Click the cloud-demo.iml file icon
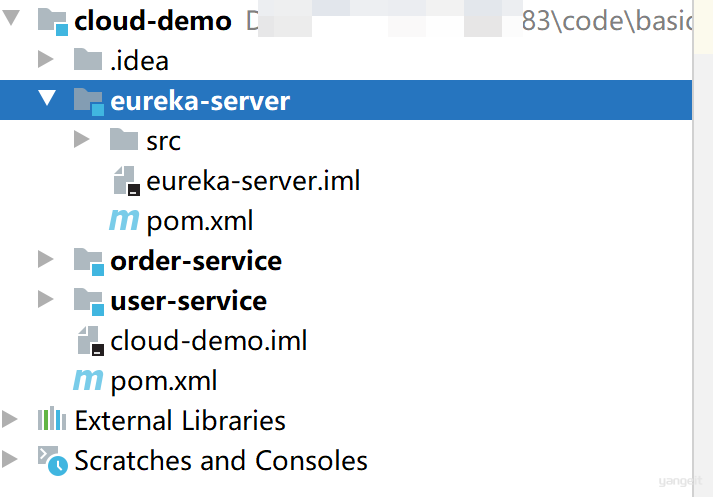 click(90, 341)
